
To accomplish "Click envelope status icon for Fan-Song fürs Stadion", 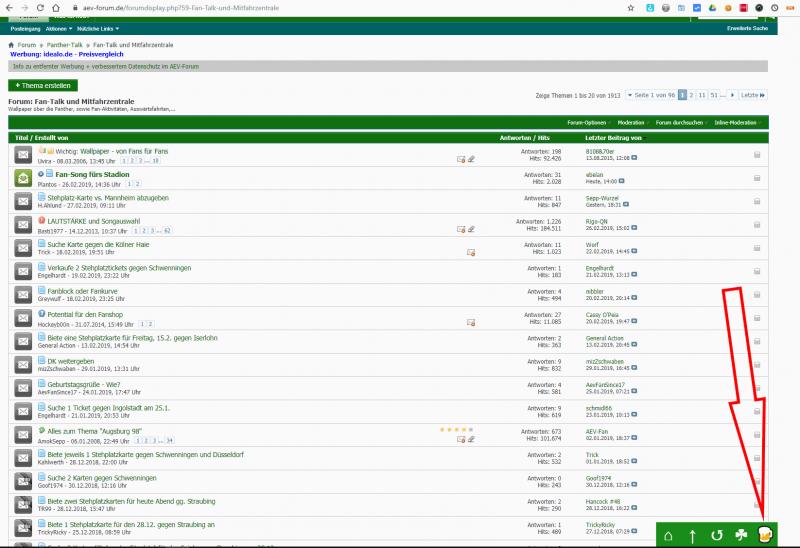I will coord(23,177).
